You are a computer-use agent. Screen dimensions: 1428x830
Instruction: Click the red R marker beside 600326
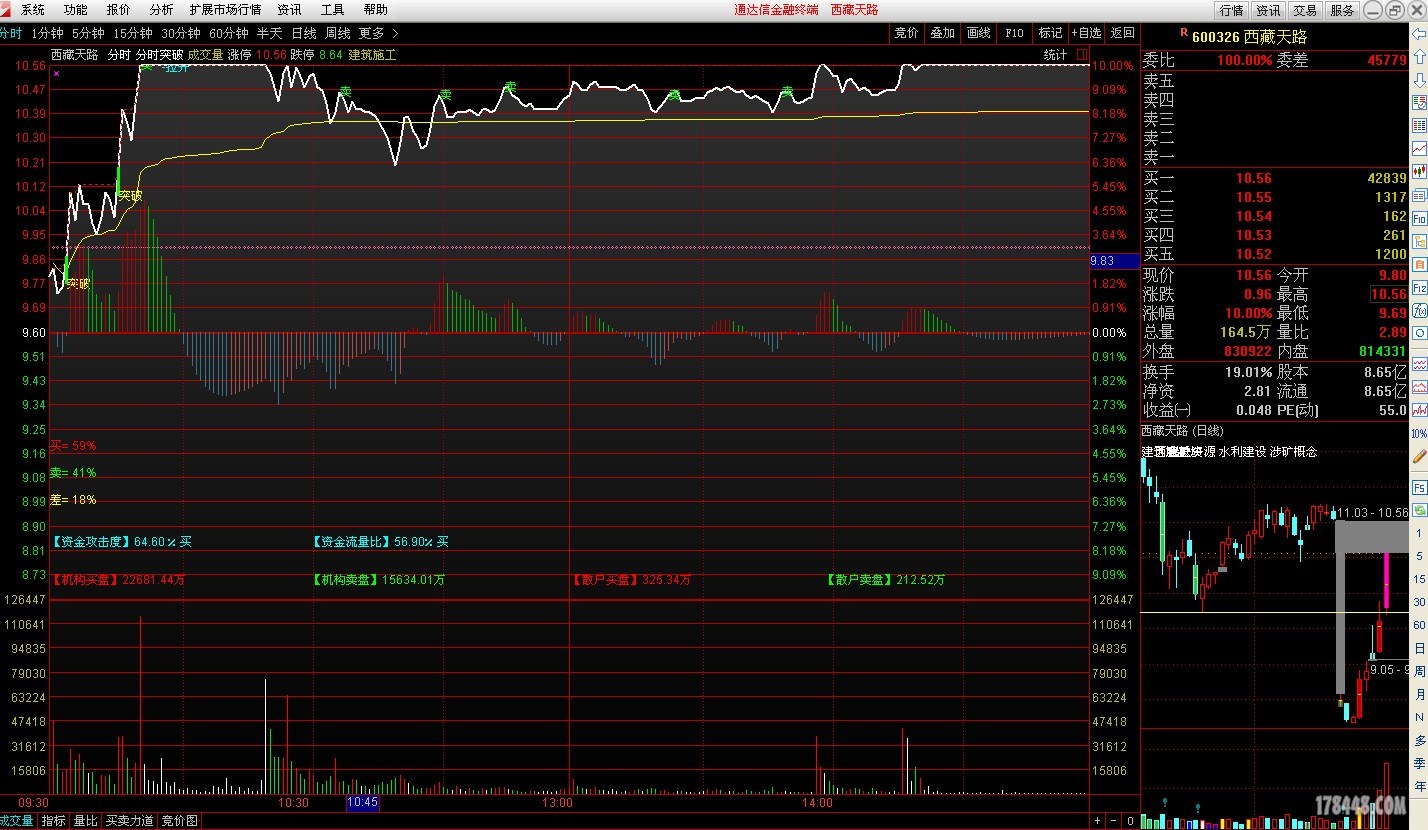(x=1184, y=33)
